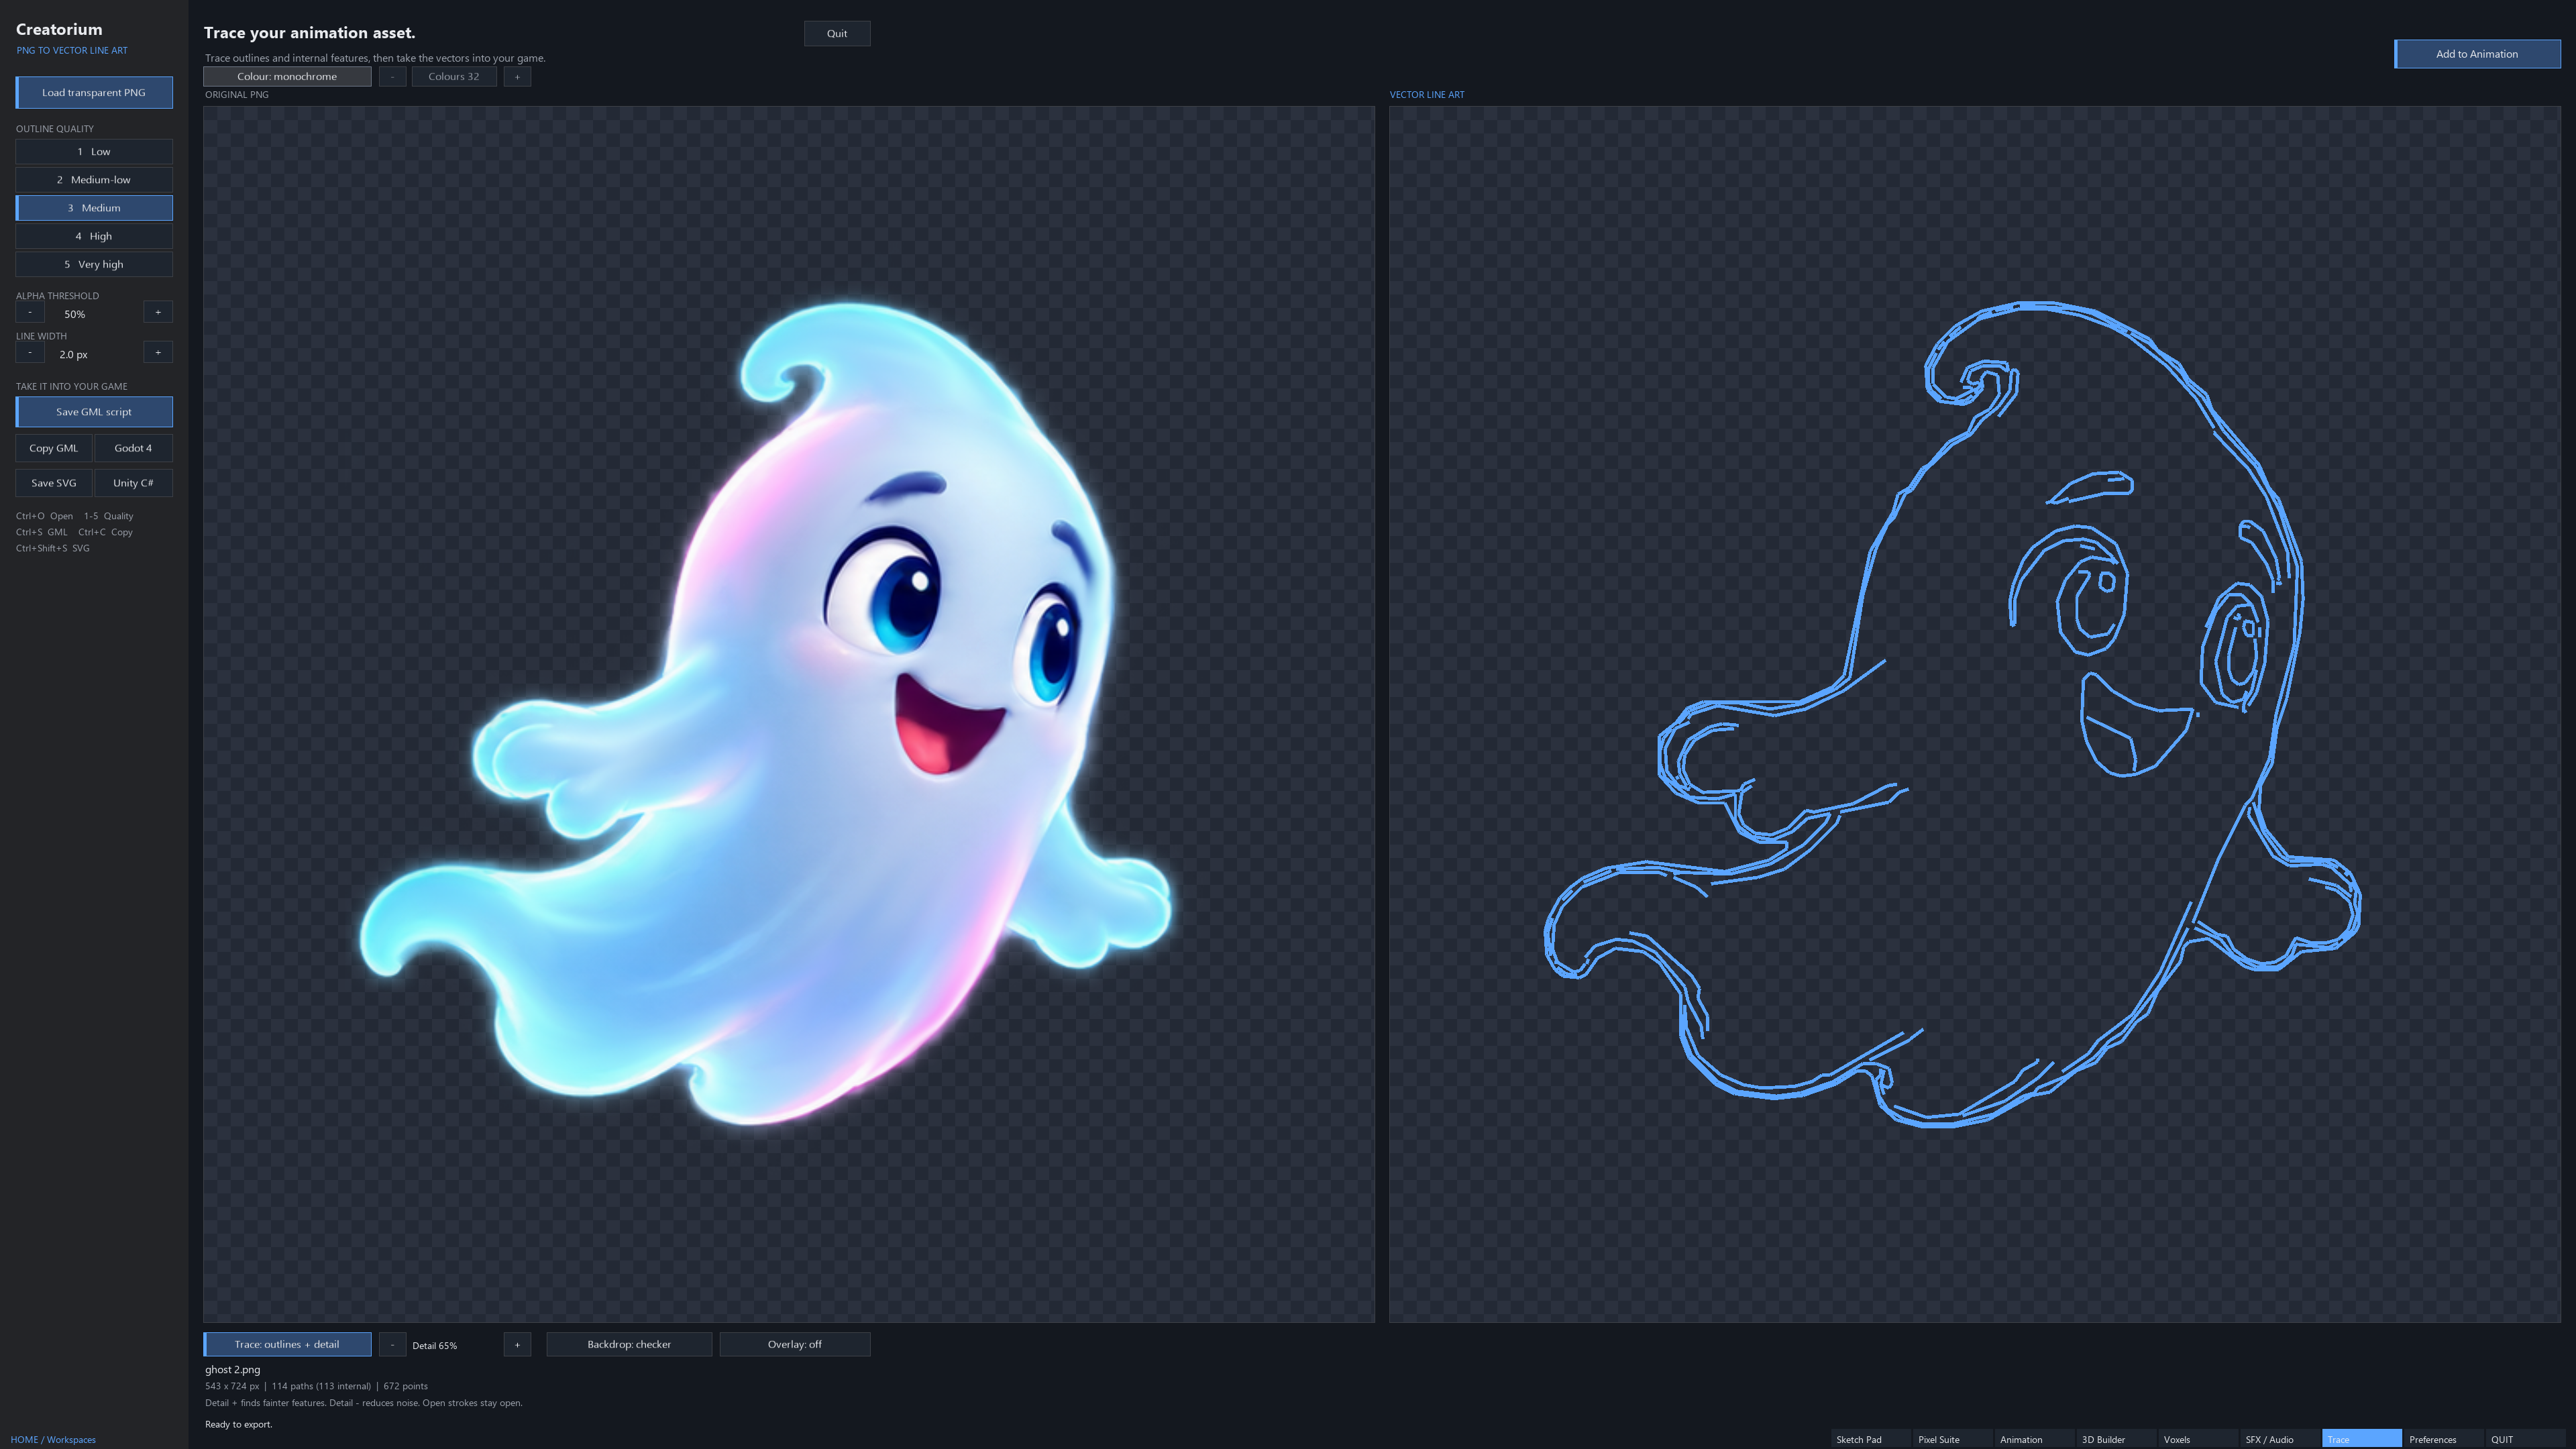Load a transparent PNG file

click(x=94, y=92)
